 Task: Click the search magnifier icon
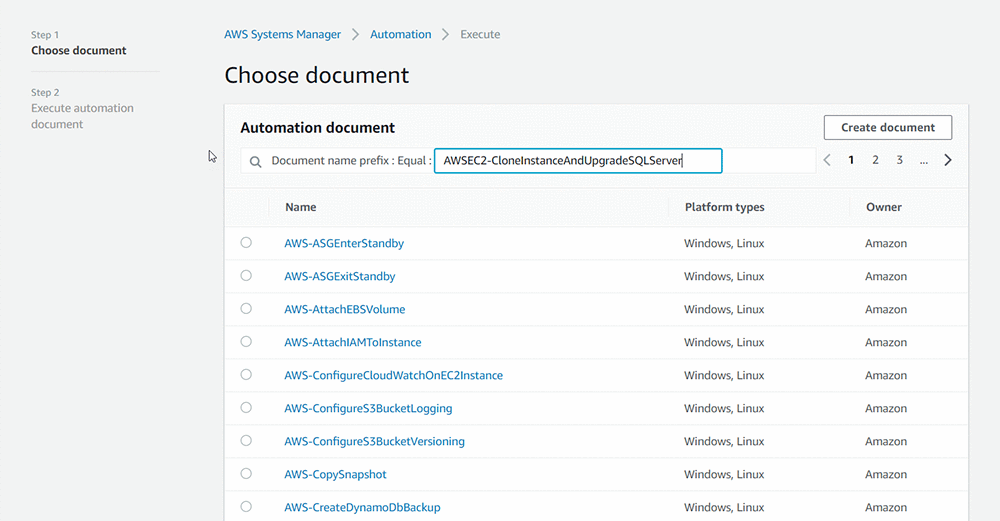point(256,161)
